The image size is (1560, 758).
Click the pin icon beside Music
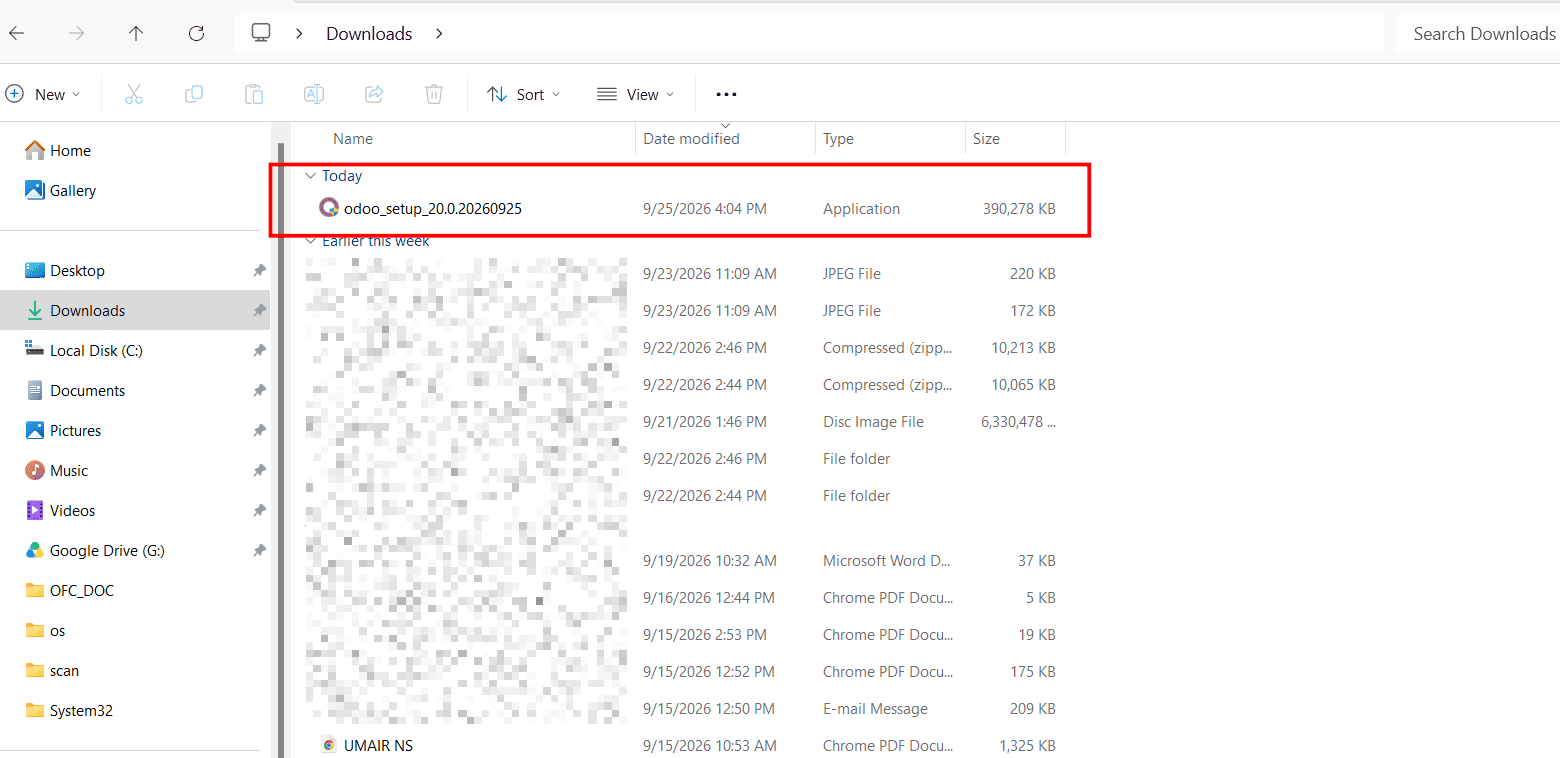(259, 470)
